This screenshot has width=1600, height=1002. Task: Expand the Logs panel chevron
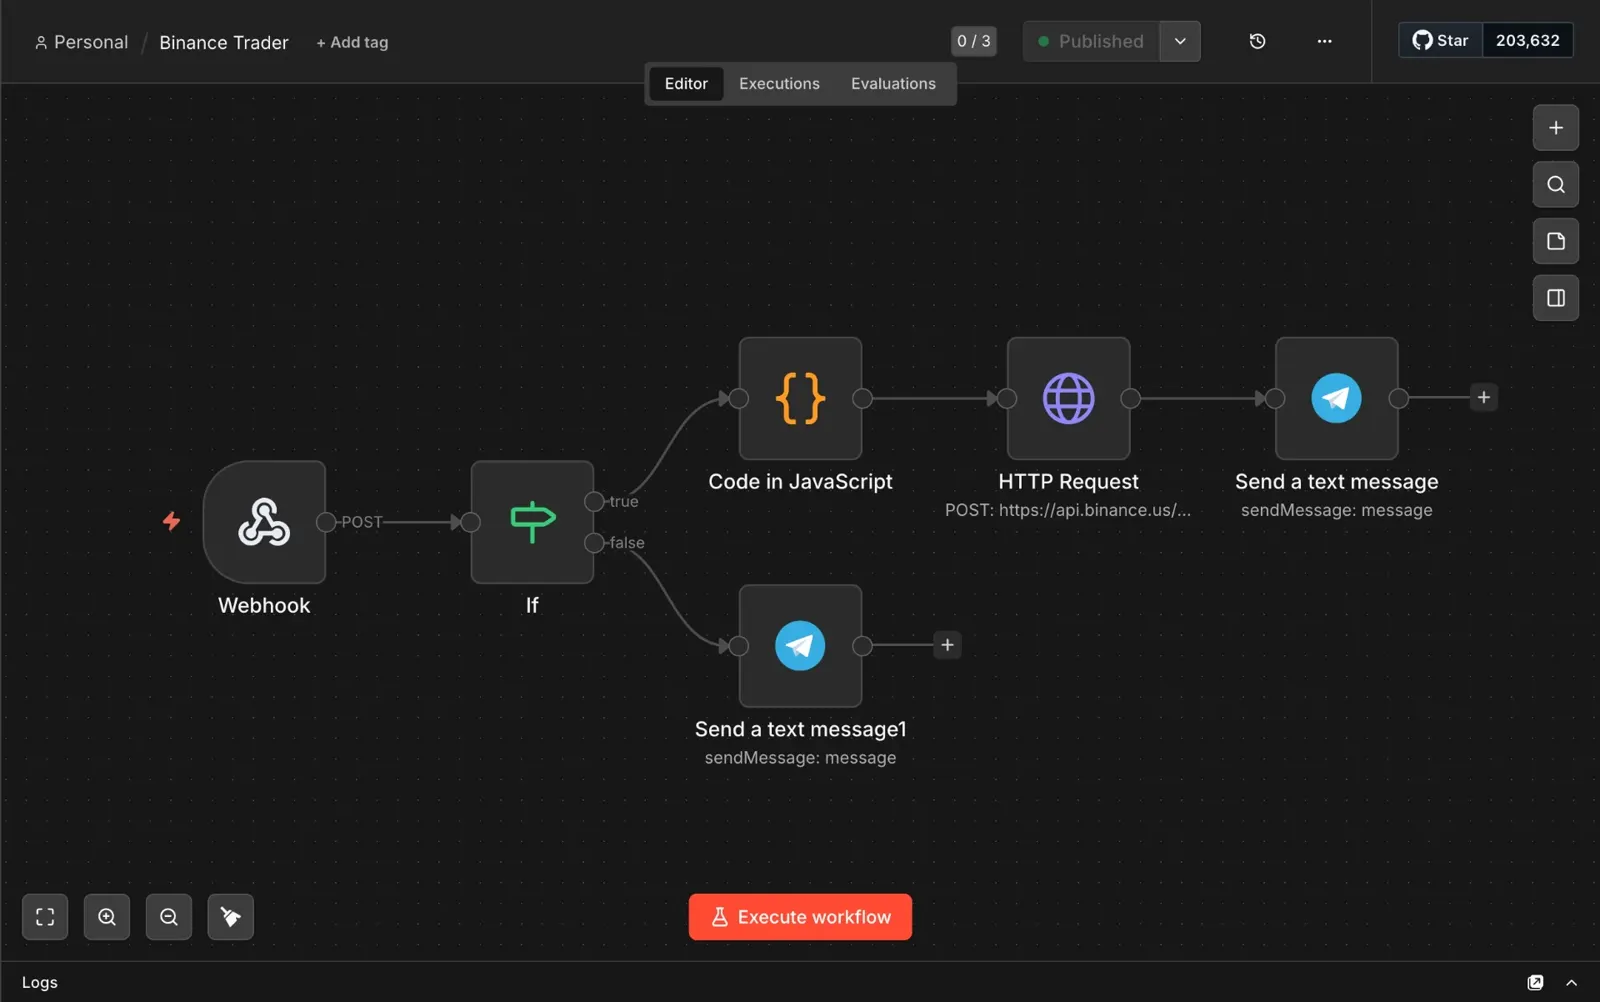coord(1572,982)
